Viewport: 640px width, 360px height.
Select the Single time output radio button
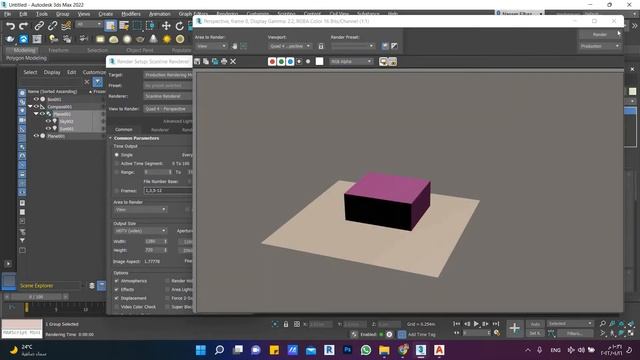[117, 155]
